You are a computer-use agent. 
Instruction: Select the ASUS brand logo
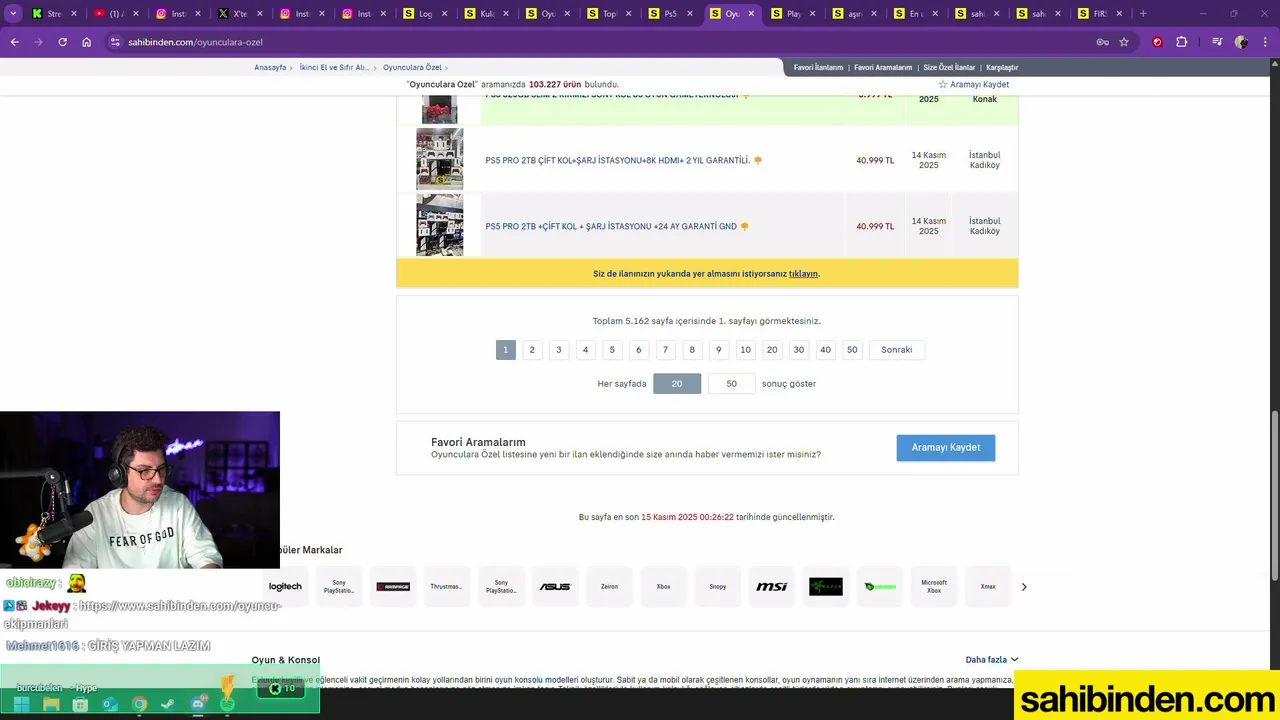[x=555, y=587]
